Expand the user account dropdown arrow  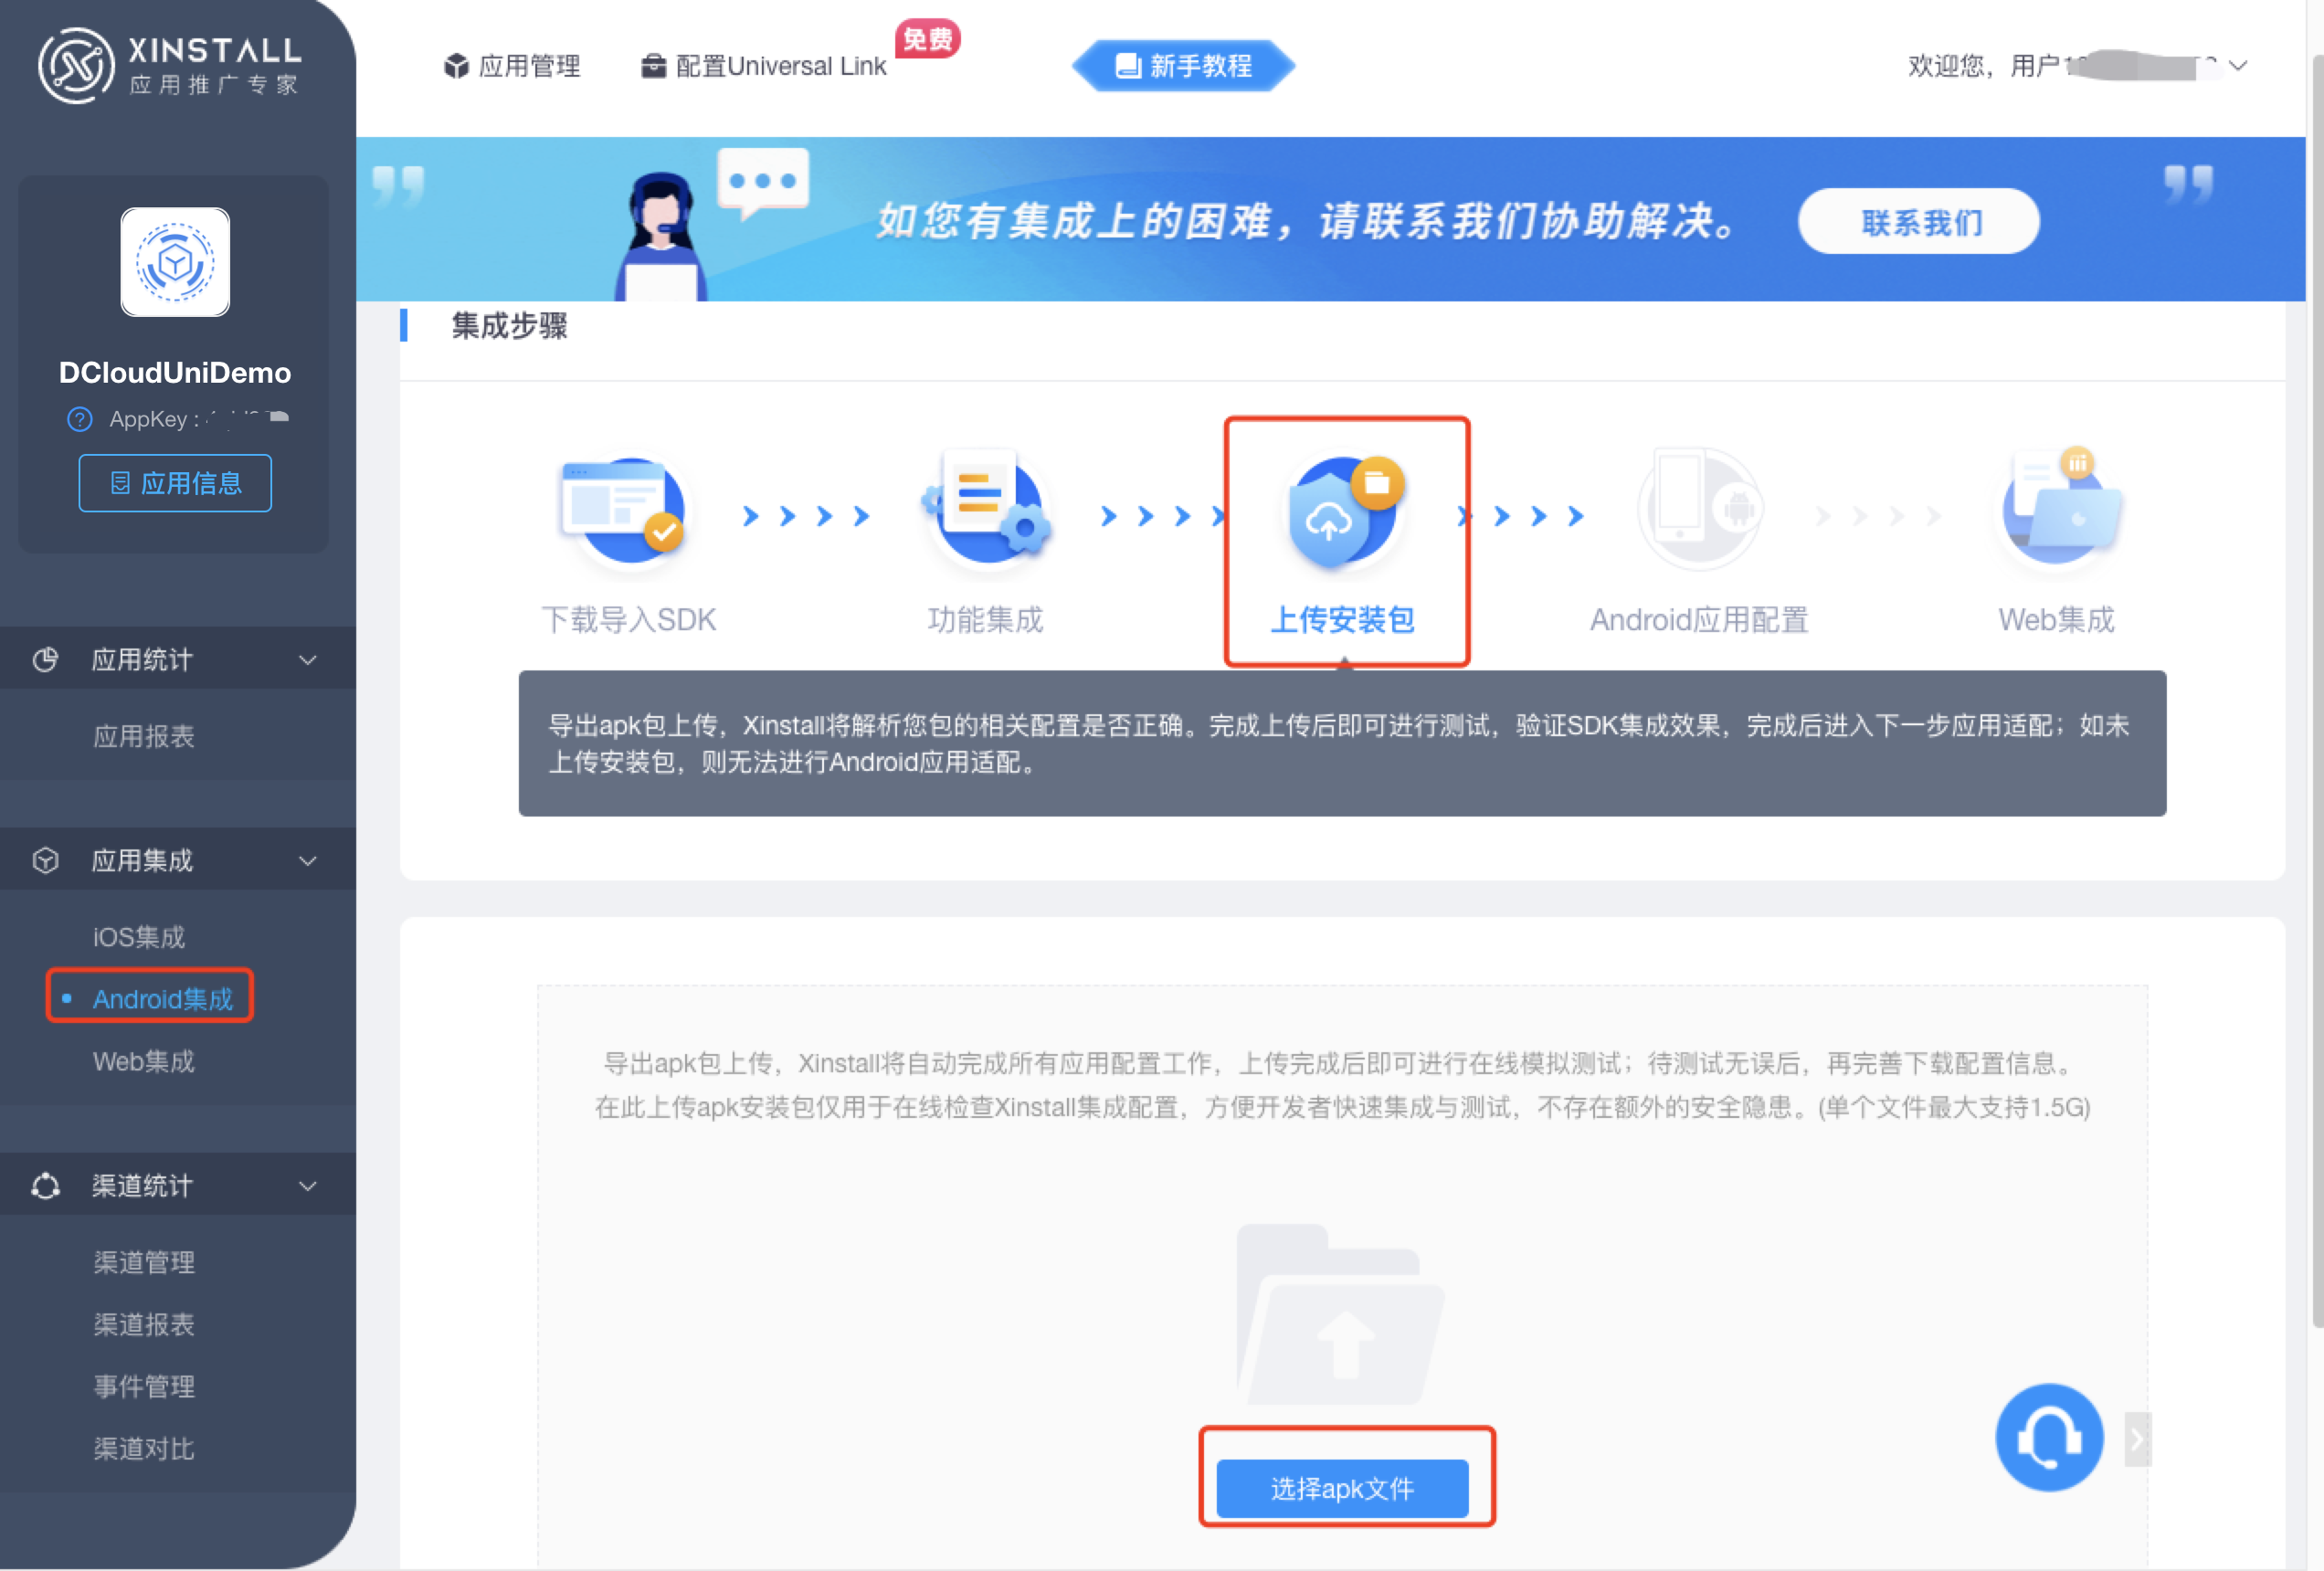click(x=2238, y=66)
